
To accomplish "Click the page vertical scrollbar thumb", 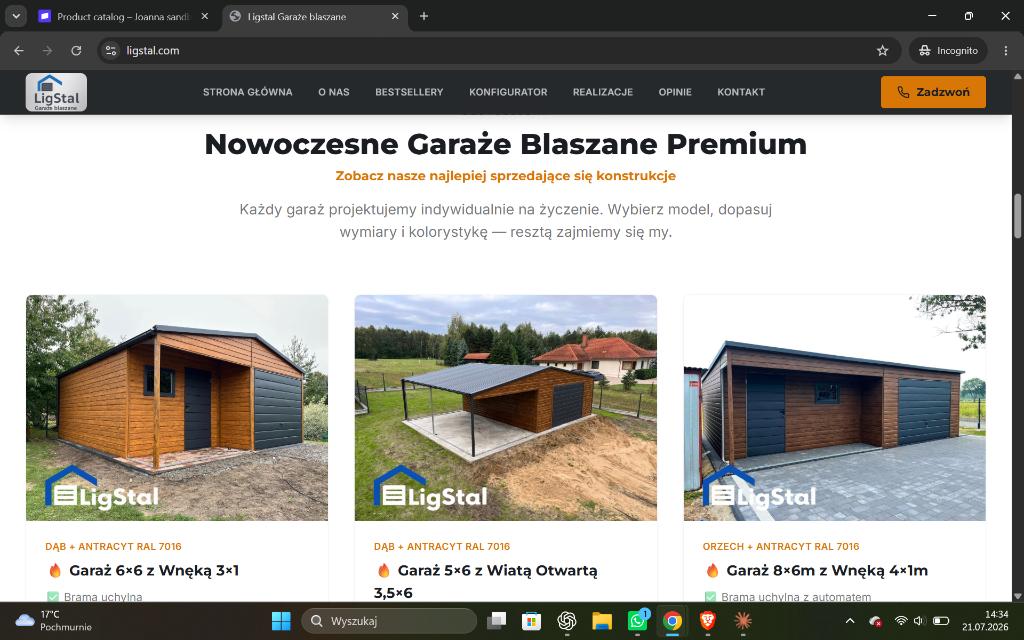I will [x=1017, y=216].
